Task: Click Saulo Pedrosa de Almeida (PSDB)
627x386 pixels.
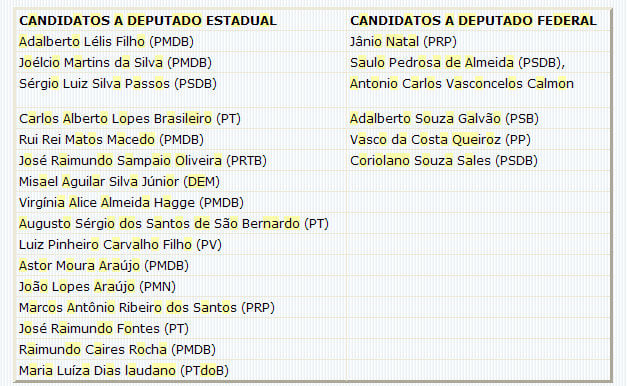Action: [x=457, y=63]
